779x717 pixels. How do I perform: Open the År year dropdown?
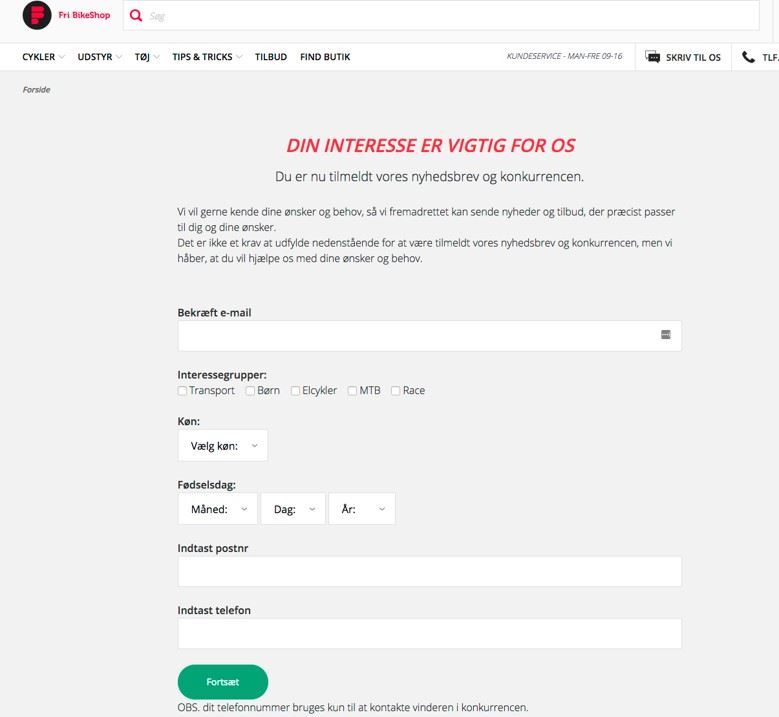pos(362,509)
